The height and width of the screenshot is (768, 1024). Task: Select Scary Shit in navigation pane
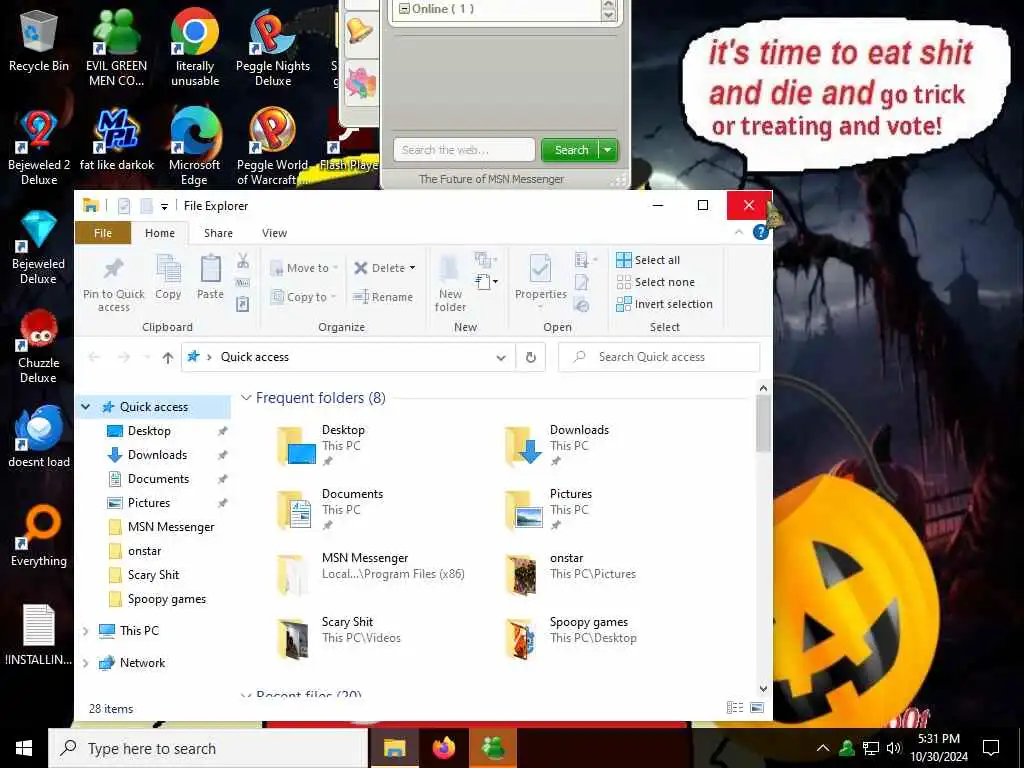coord(153,575)
